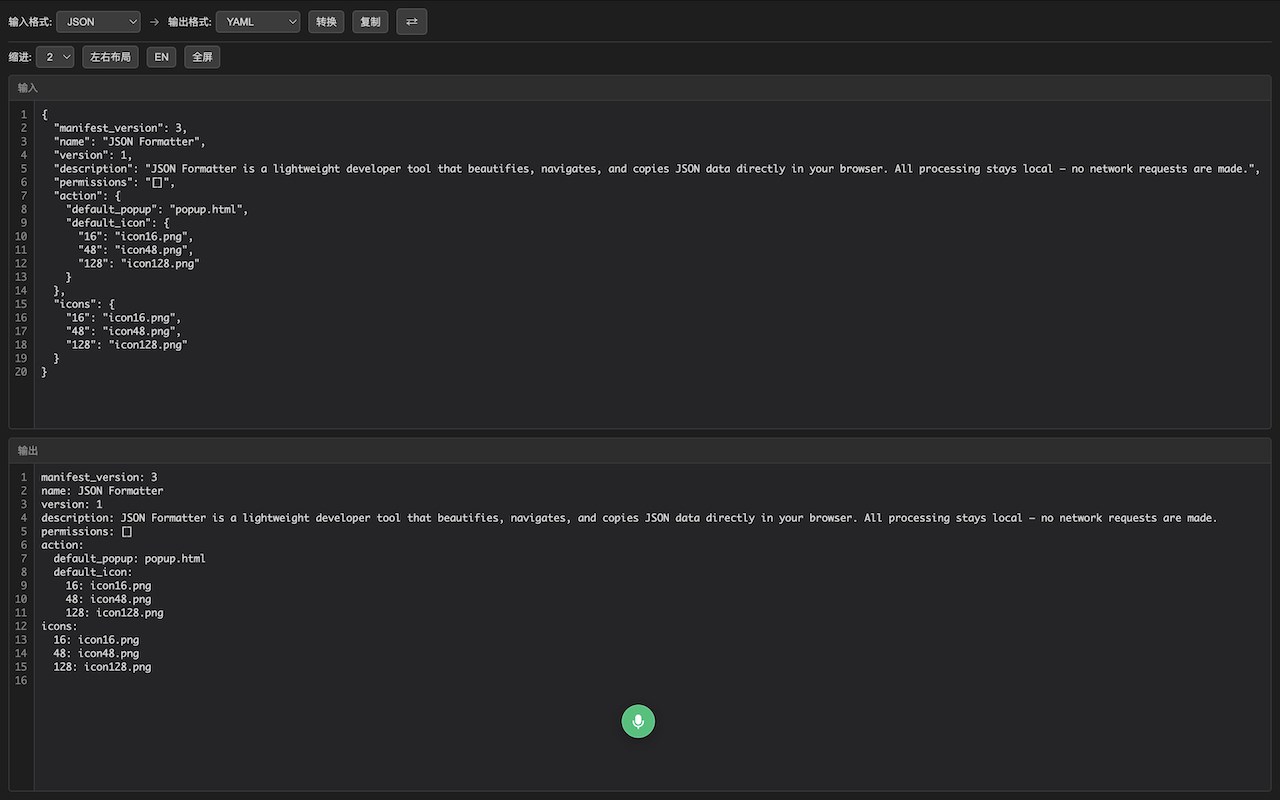Click output line default_popup: popup.html
Screen dimensions: 1280x800
tap(129, 559)
